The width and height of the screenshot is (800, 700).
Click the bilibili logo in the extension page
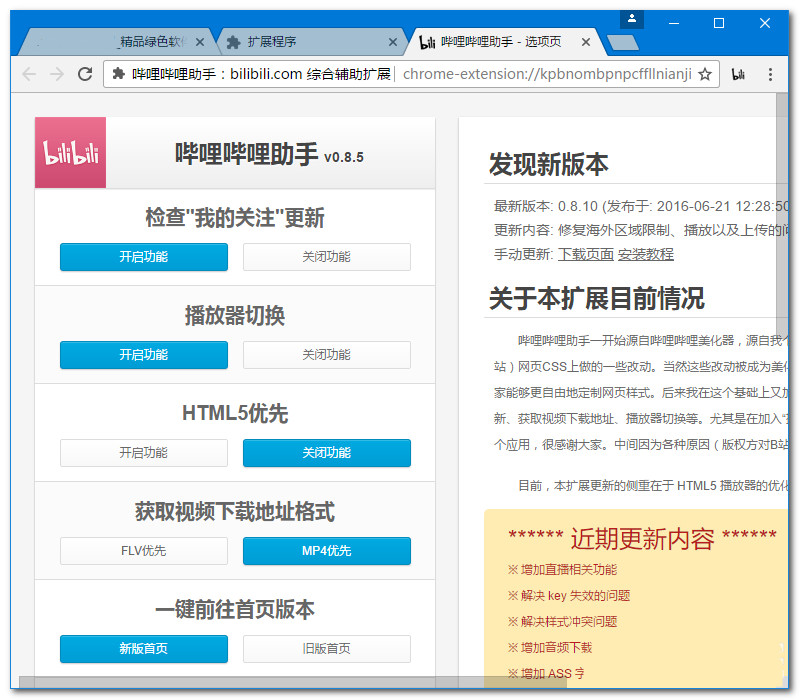(70, 152)
